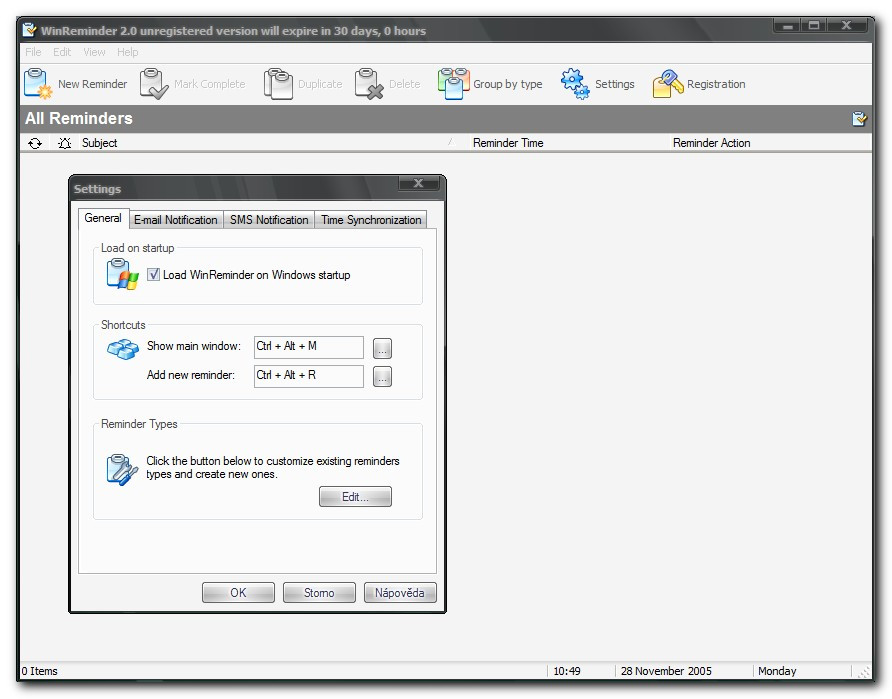Switch to the Time Synchronization tab
This screenshot has width=892, height=699.
pyautogui.click(x=371, y=220)
